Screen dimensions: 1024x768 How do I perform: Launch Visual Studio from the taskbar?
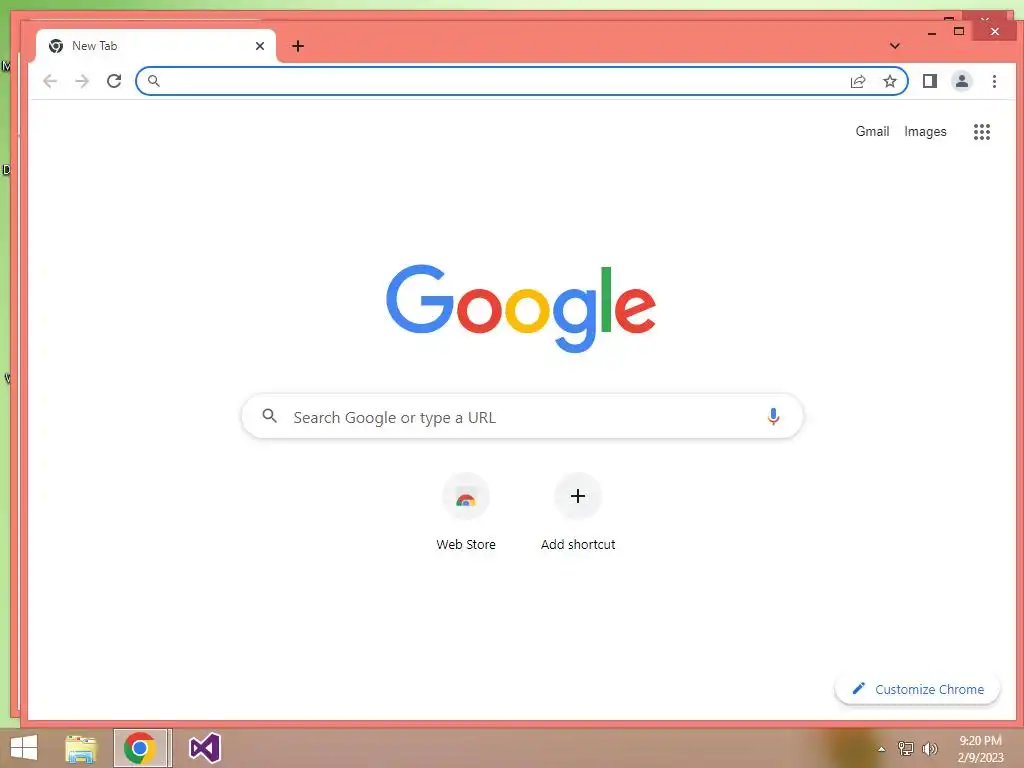[x=204, y=748]
